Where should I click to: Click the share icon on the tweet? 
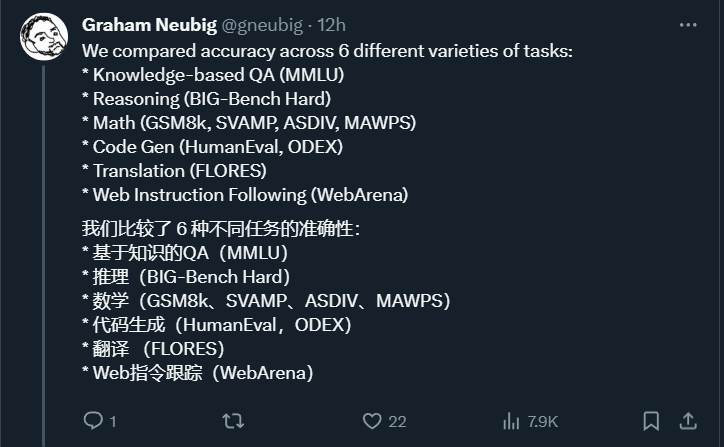click(689, 421)
